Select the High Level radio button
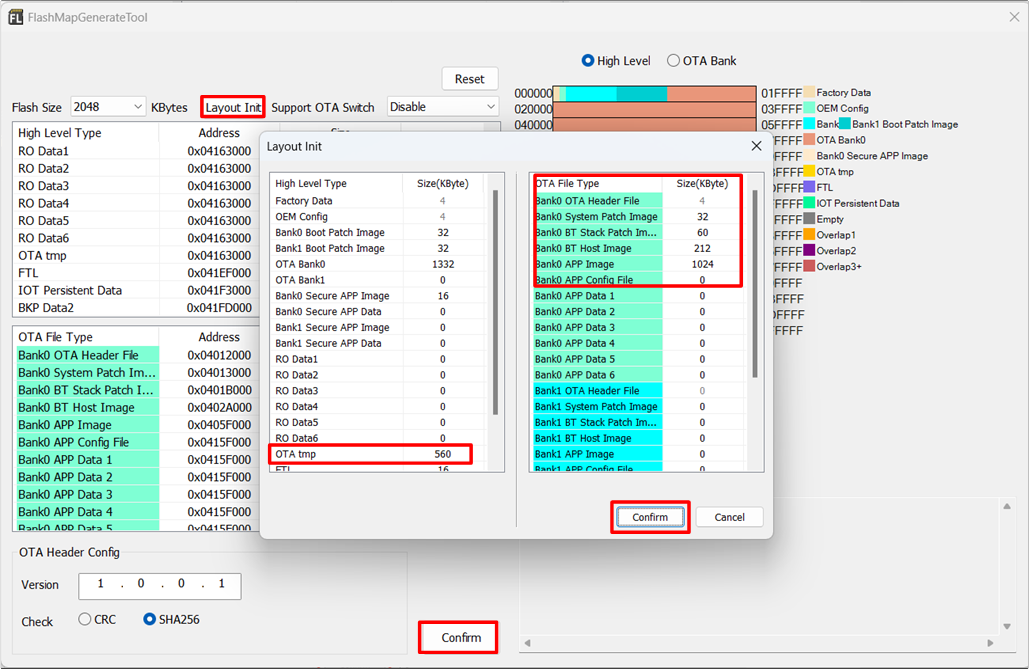 click(587, 60)
